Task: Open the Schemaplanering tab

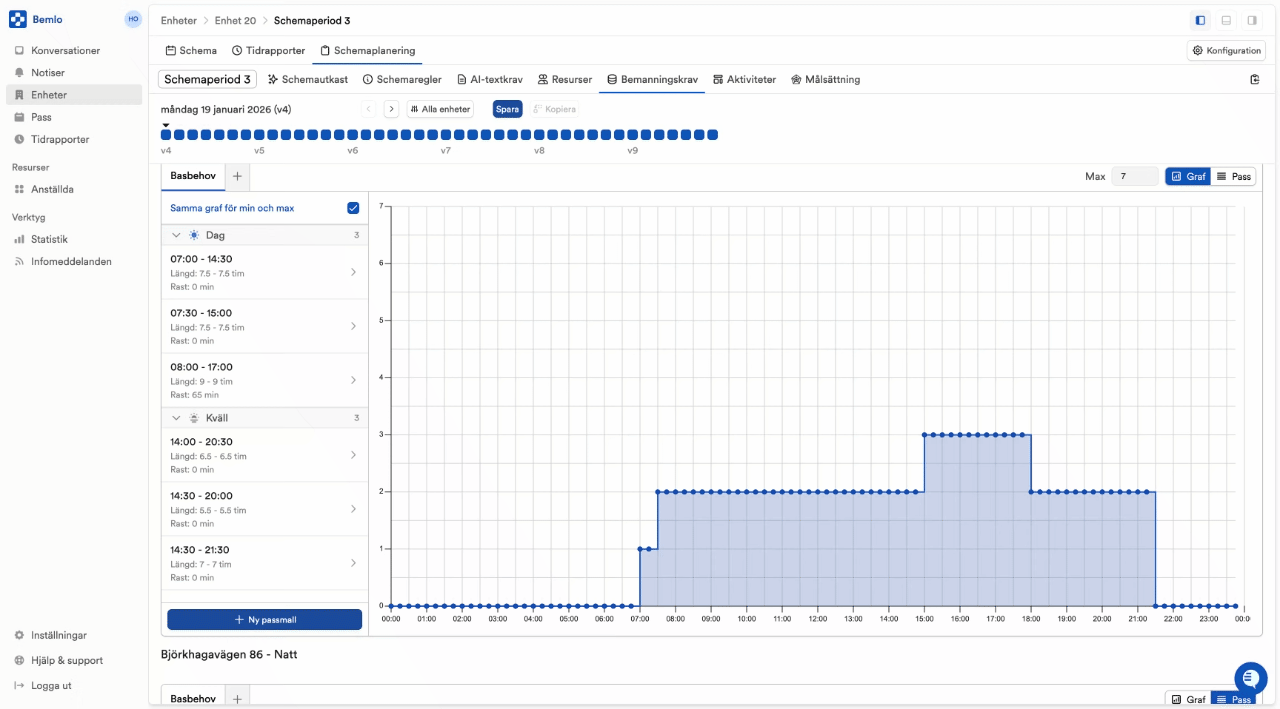Action: [367, 50]
